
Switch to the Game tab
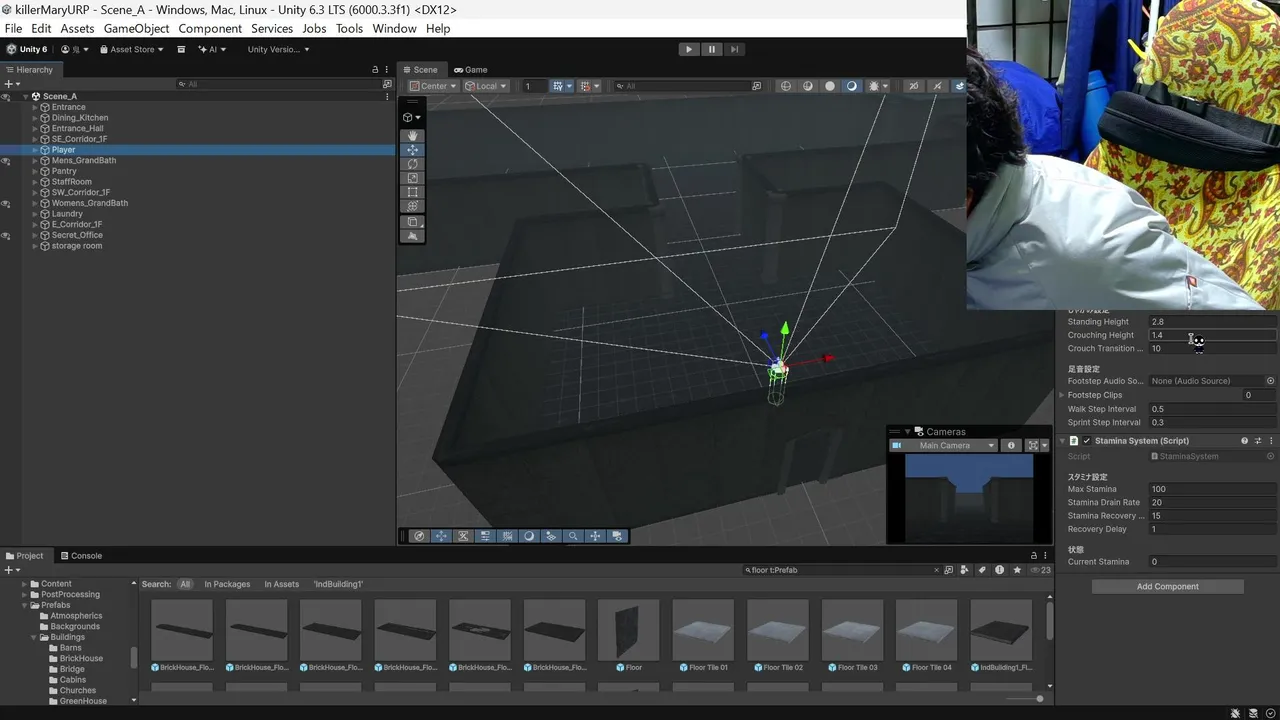[x=471, y=70]
